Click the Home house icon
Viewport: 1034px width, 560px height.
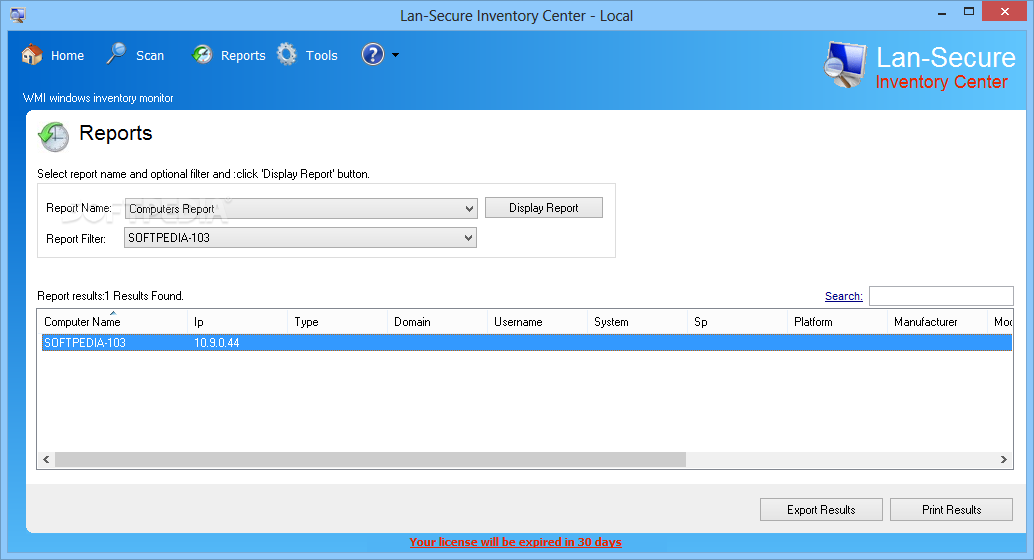(x=32, y=55)
